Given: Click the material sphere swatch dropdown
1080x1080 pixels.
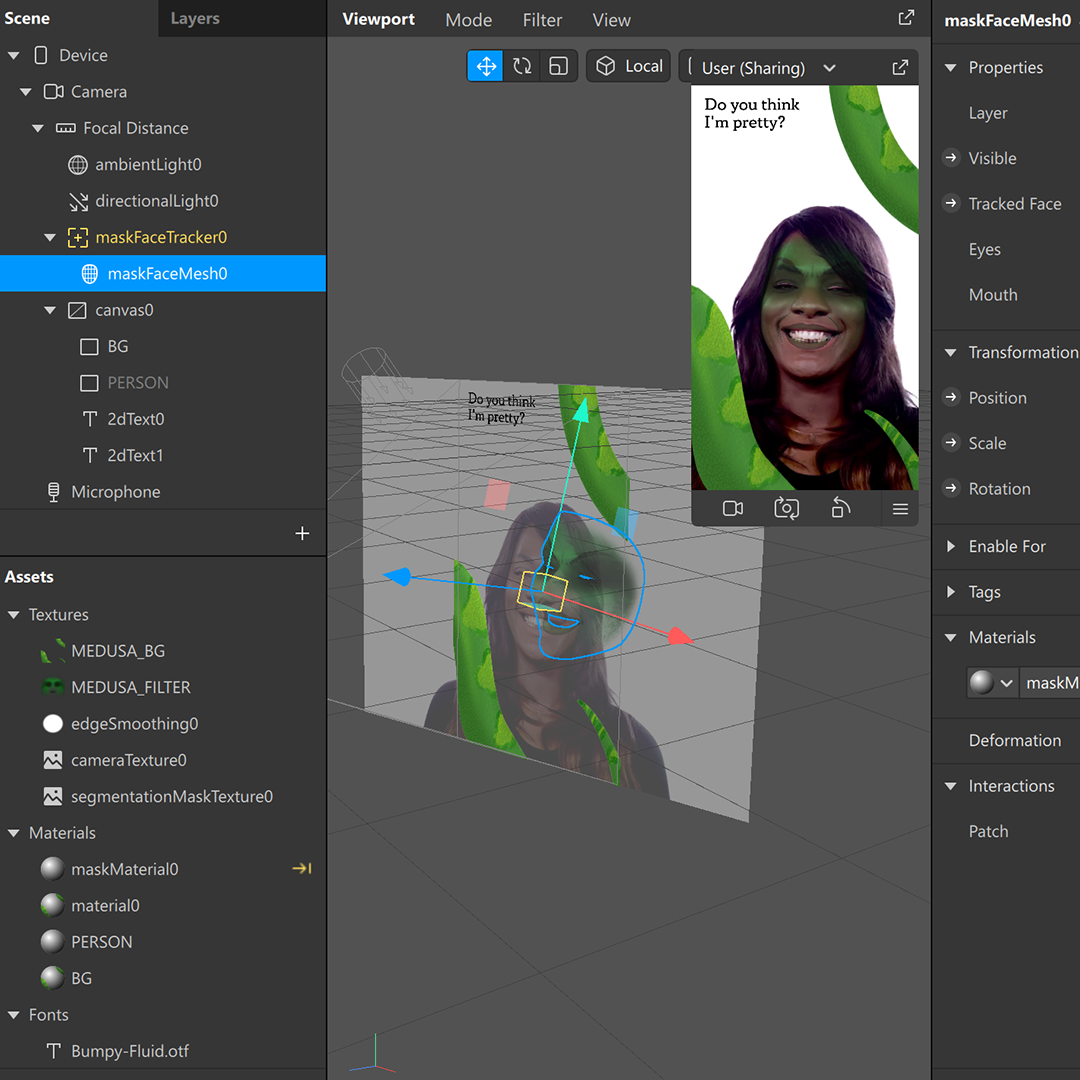Looking at the screenshot, I should [992, 683].
